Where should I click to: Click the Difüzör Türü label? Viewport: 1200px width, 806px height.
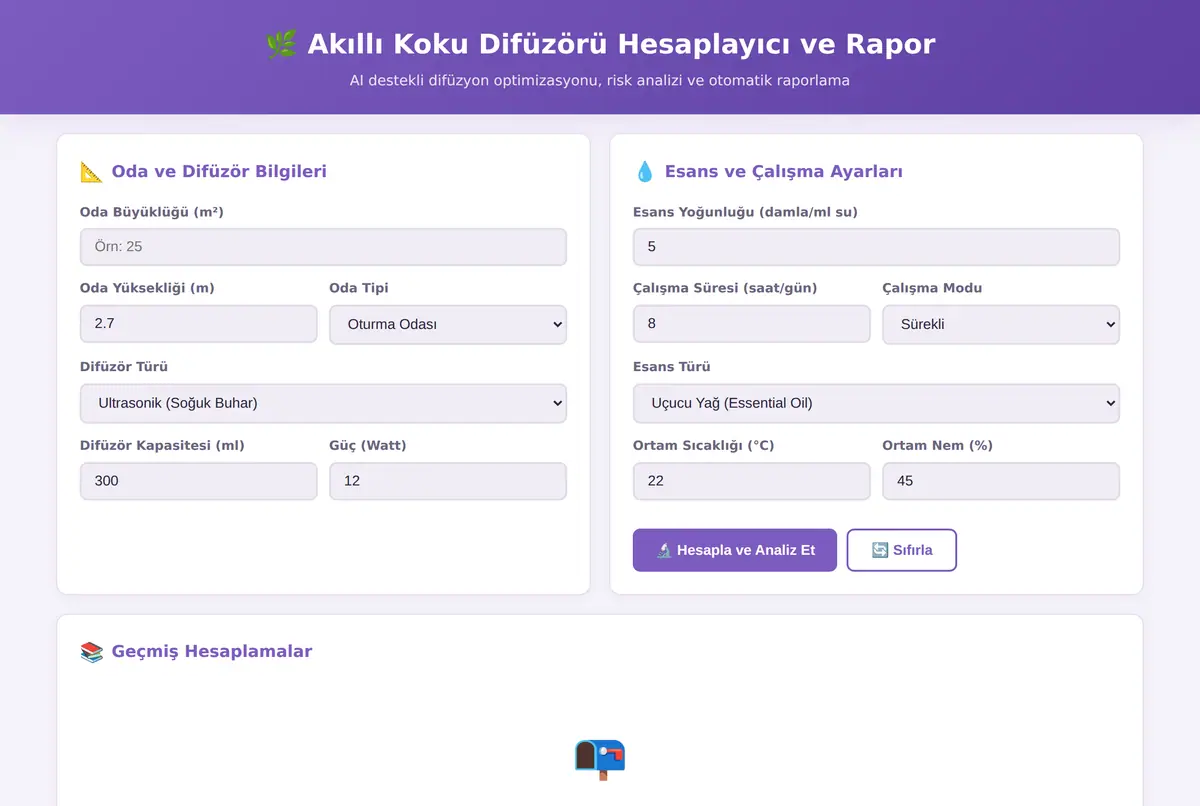tap(124, 367)
